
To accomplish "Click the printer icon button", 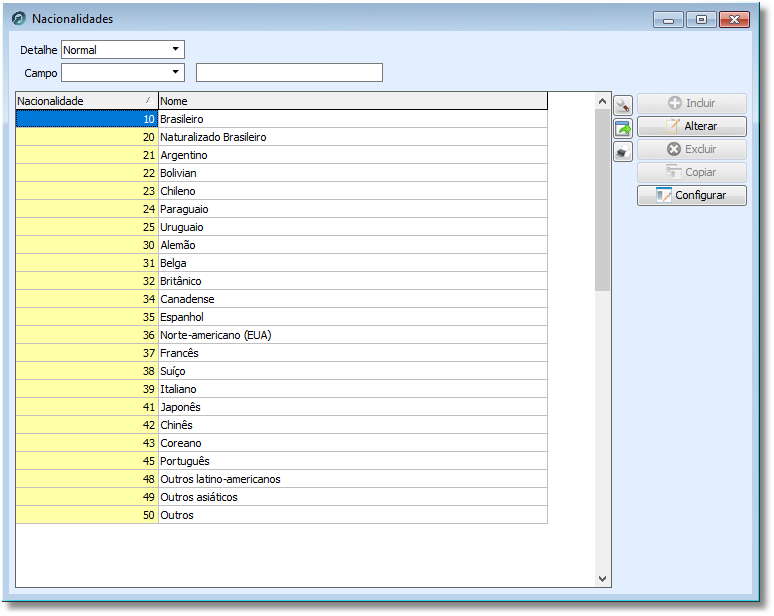I will click(622, 152).
